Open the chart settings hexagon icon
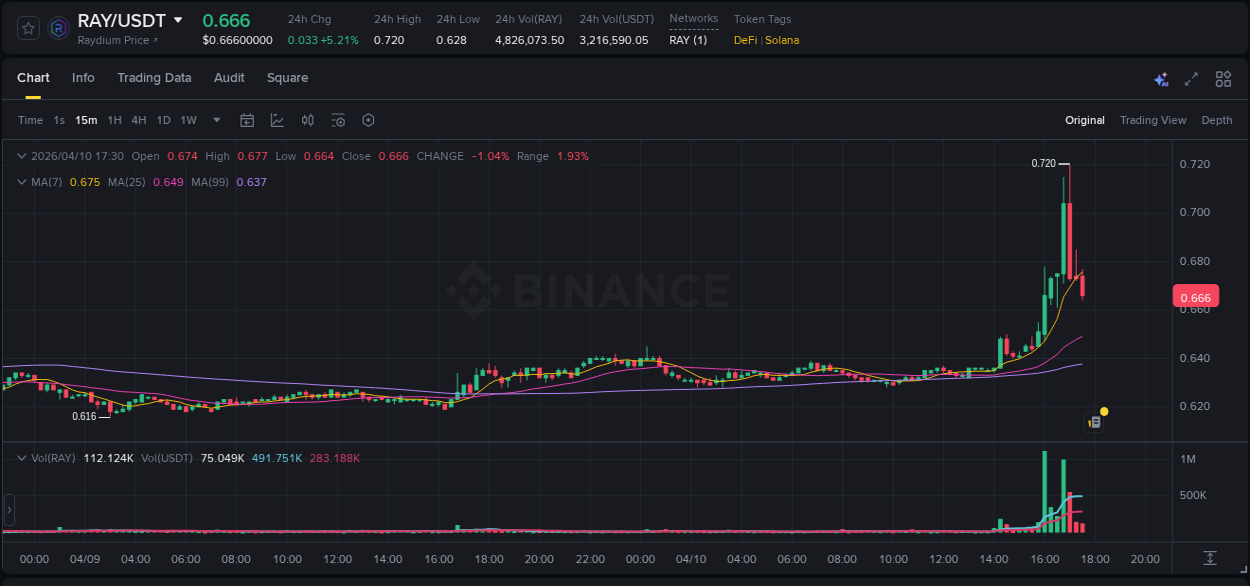This screenshot has width=1250, height=586. [x=368, y=120]
